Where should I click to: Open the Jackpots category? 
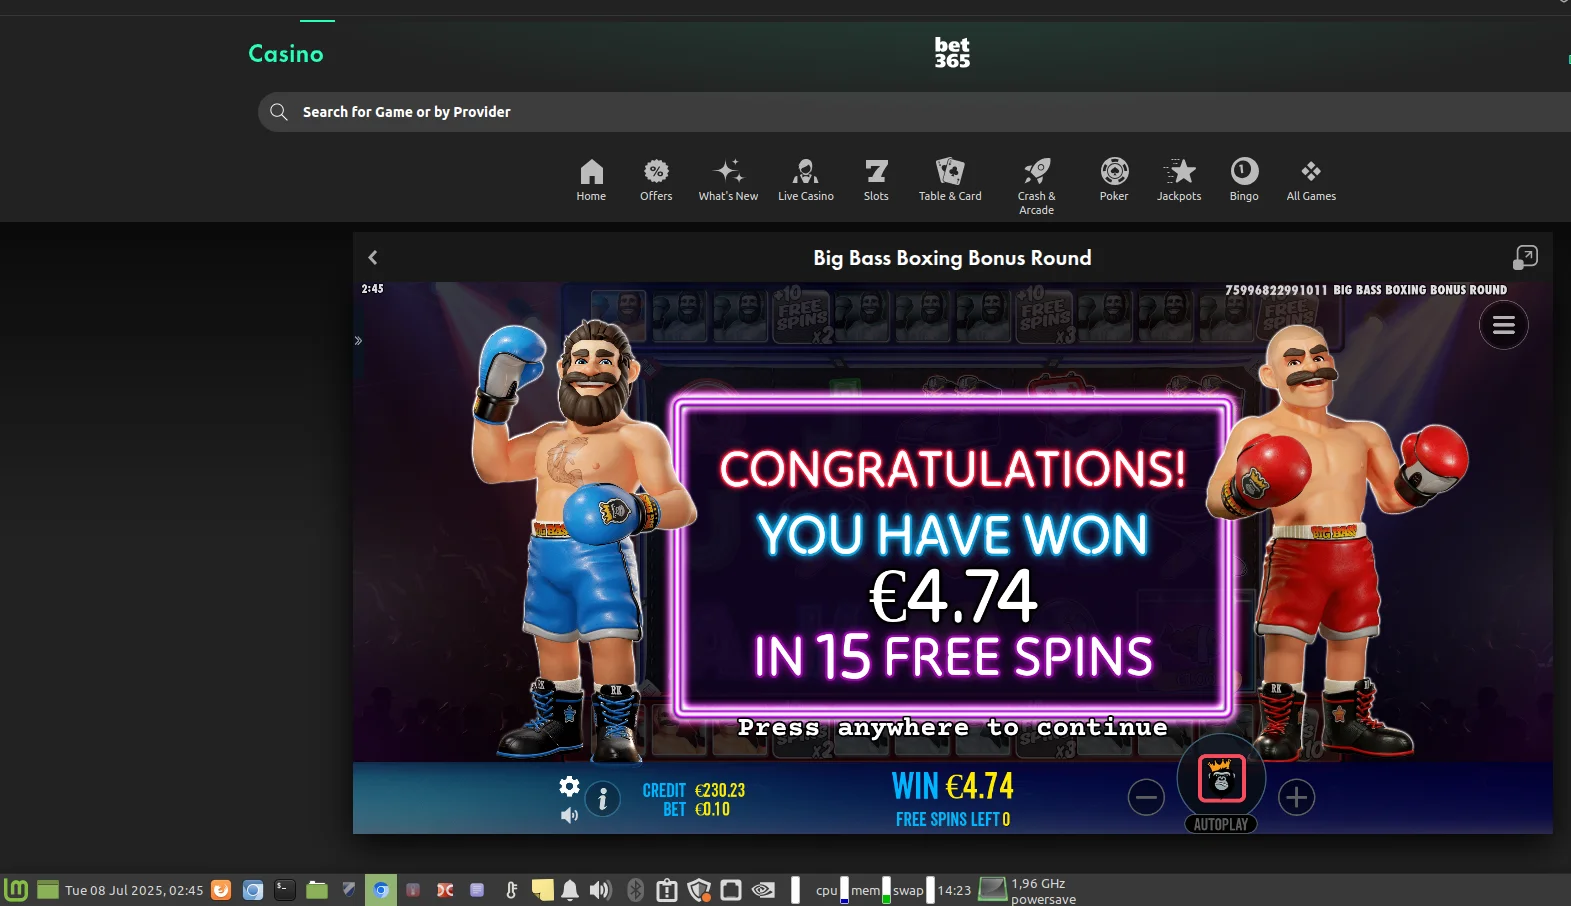pyautogui.click(x=1179, y=181)
